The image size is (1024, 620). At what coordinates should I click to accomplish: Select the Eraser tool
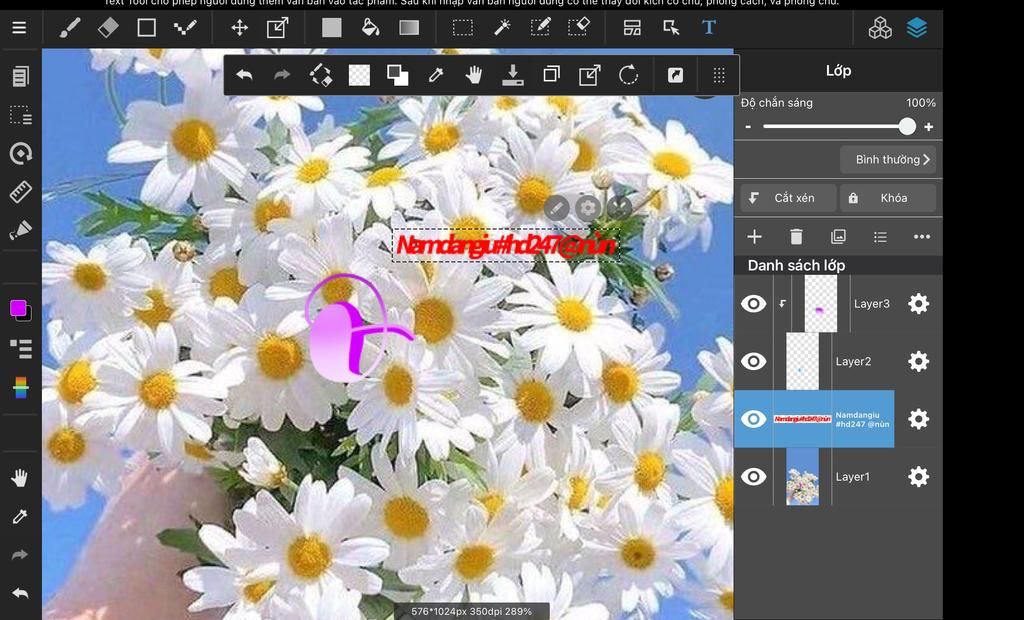(108, 28)
